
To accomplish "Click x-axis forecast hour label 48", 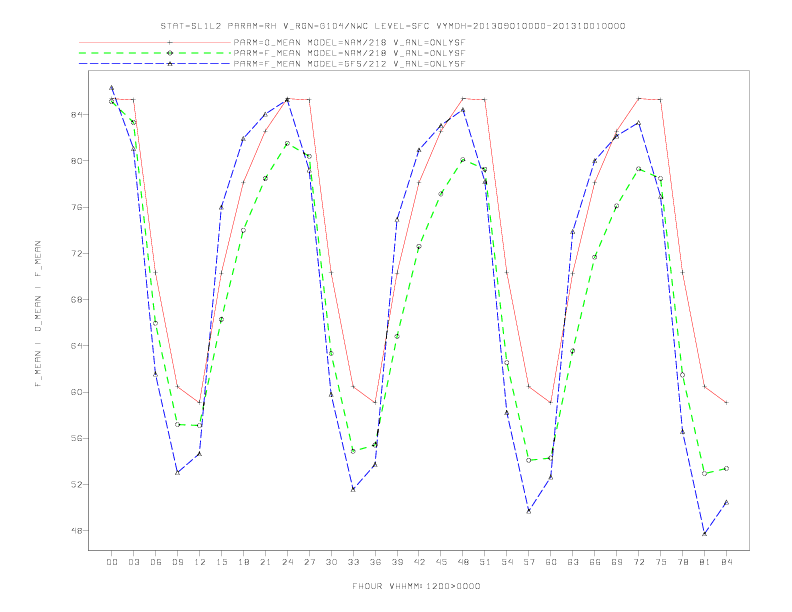I will click(x=463, y=562).
